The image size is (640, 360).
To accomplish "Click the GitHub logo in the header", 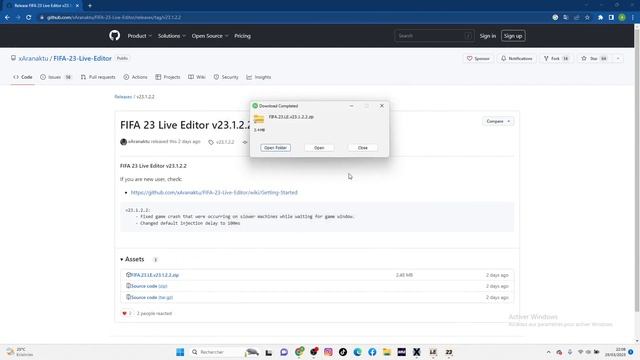I will 115,36.
